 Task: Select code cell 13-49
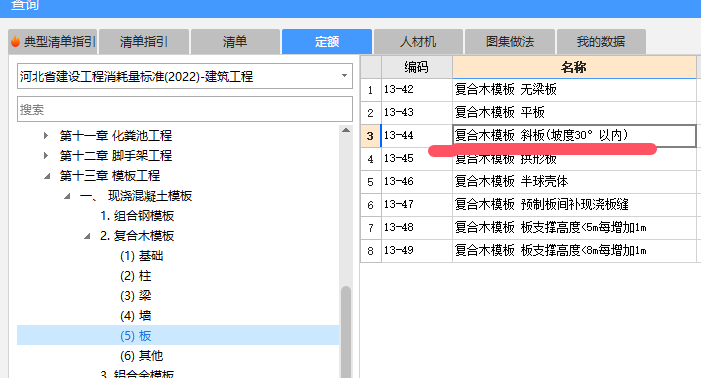(x=417, y=250)
